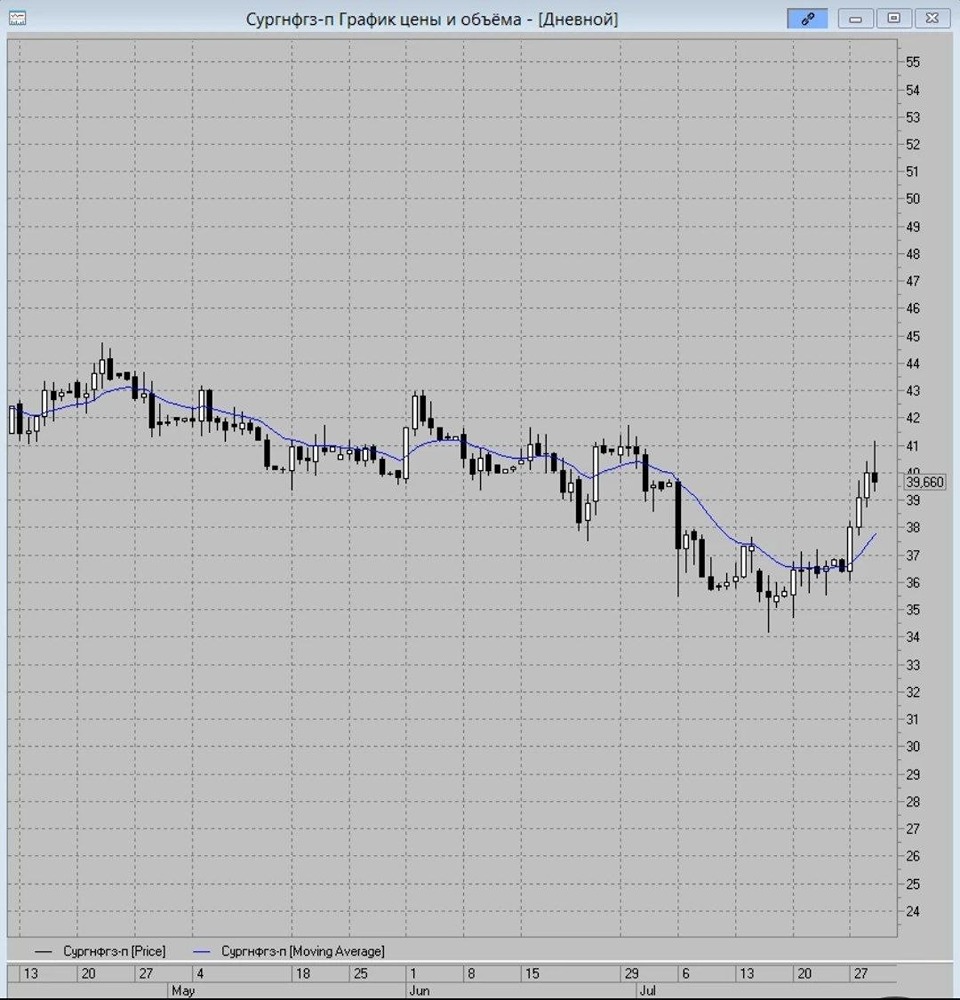Screen dimensions: 960x1000
Task: Click the long black candle at July 6
Action: 678,515
